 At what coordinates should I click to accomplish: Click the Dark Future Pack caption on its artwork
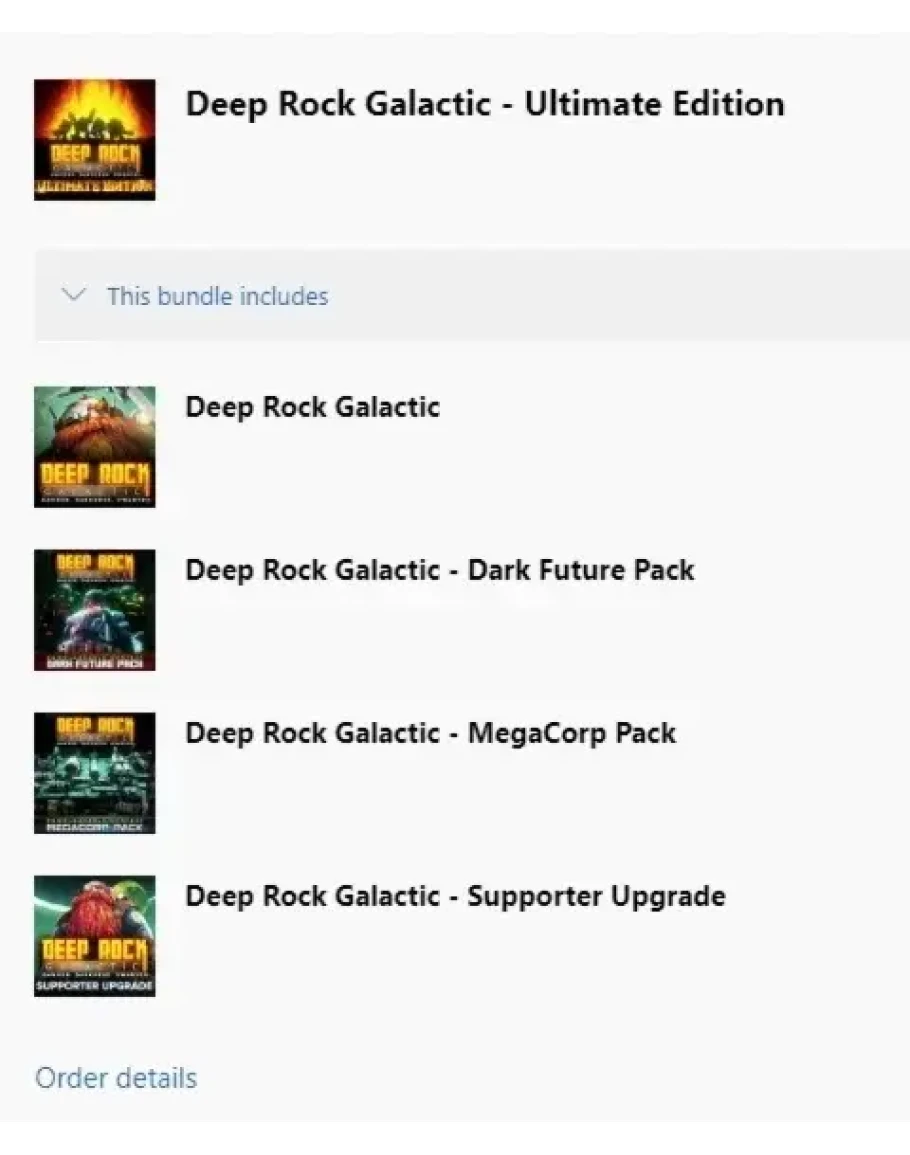click(94, 661)
